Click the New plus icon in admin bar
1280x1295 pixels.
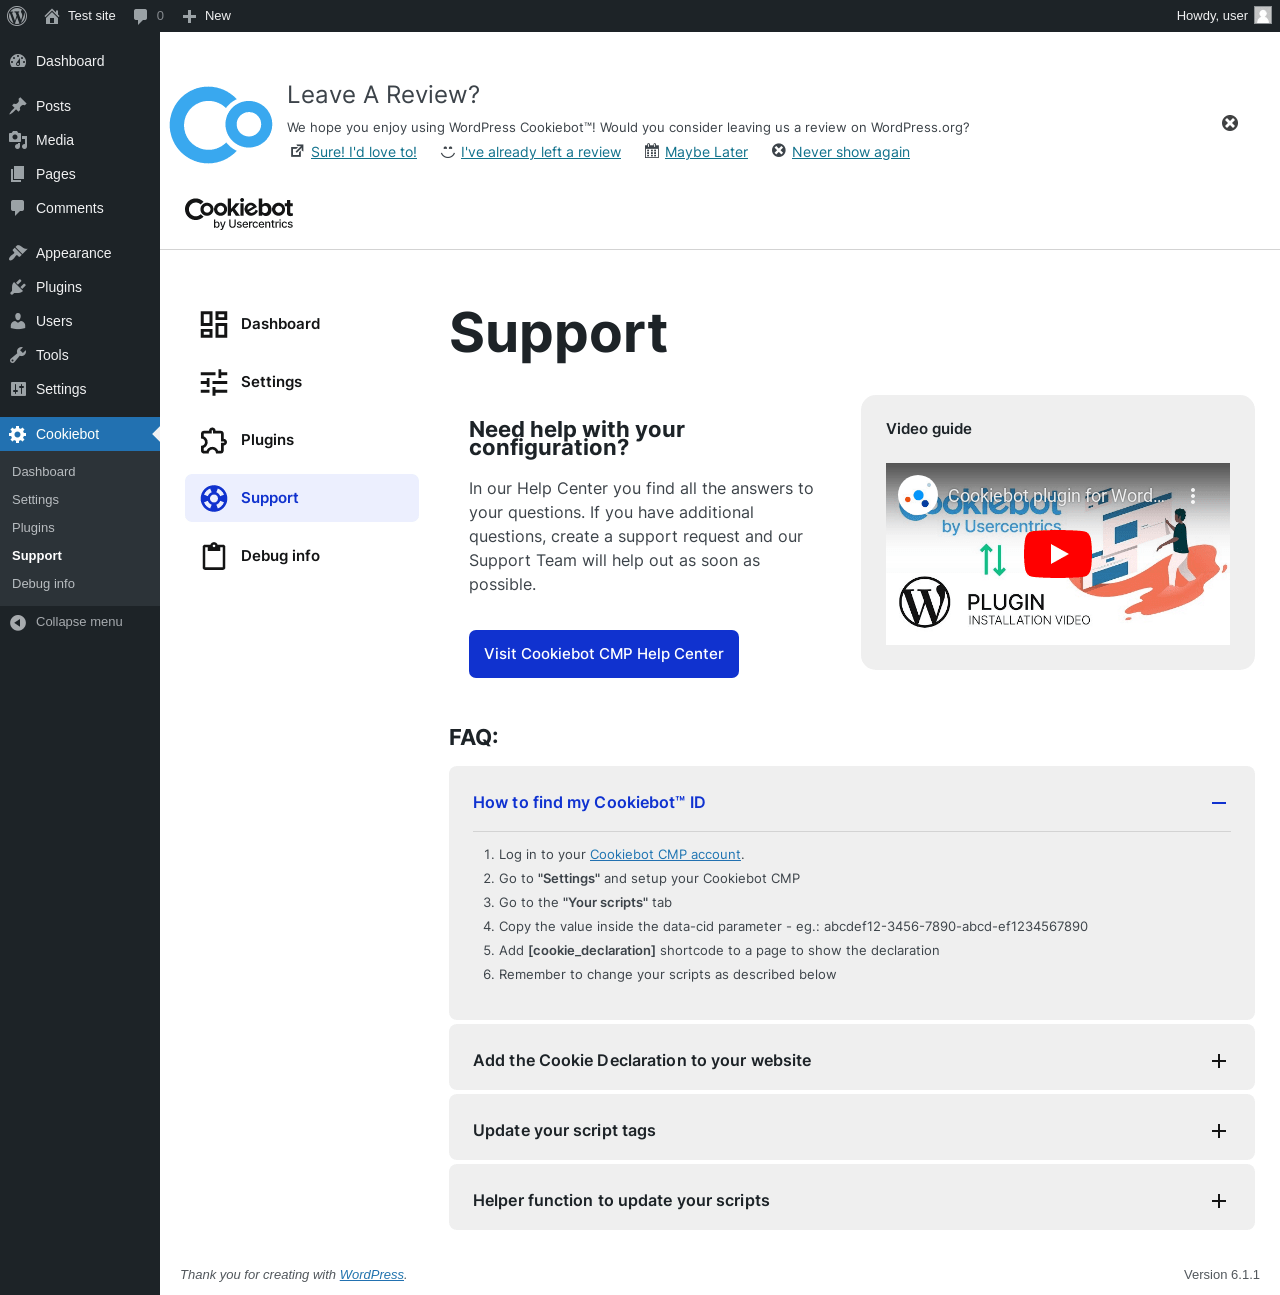(x=189, y=16)
